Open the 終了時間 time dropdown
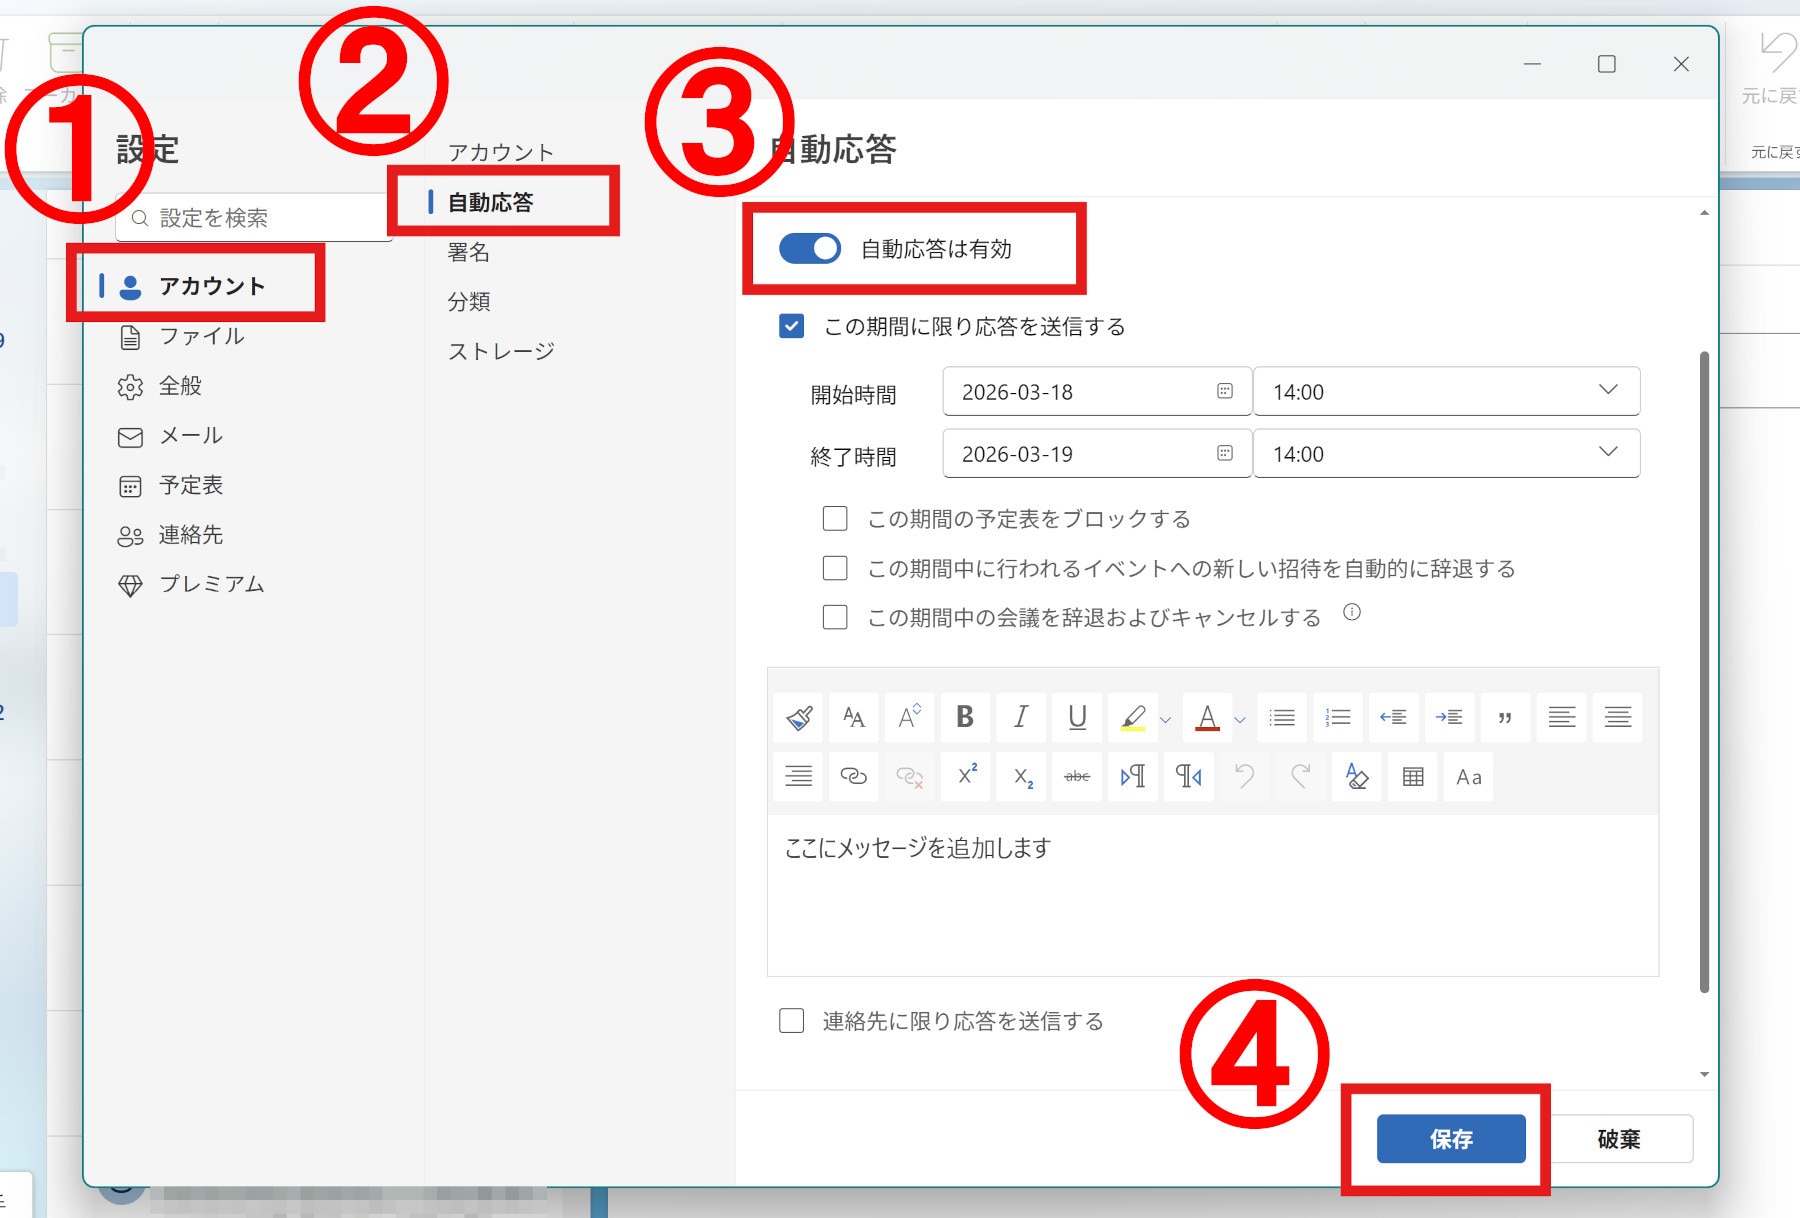This screenshot has height=1218, width=1800. coord(1445,454)
